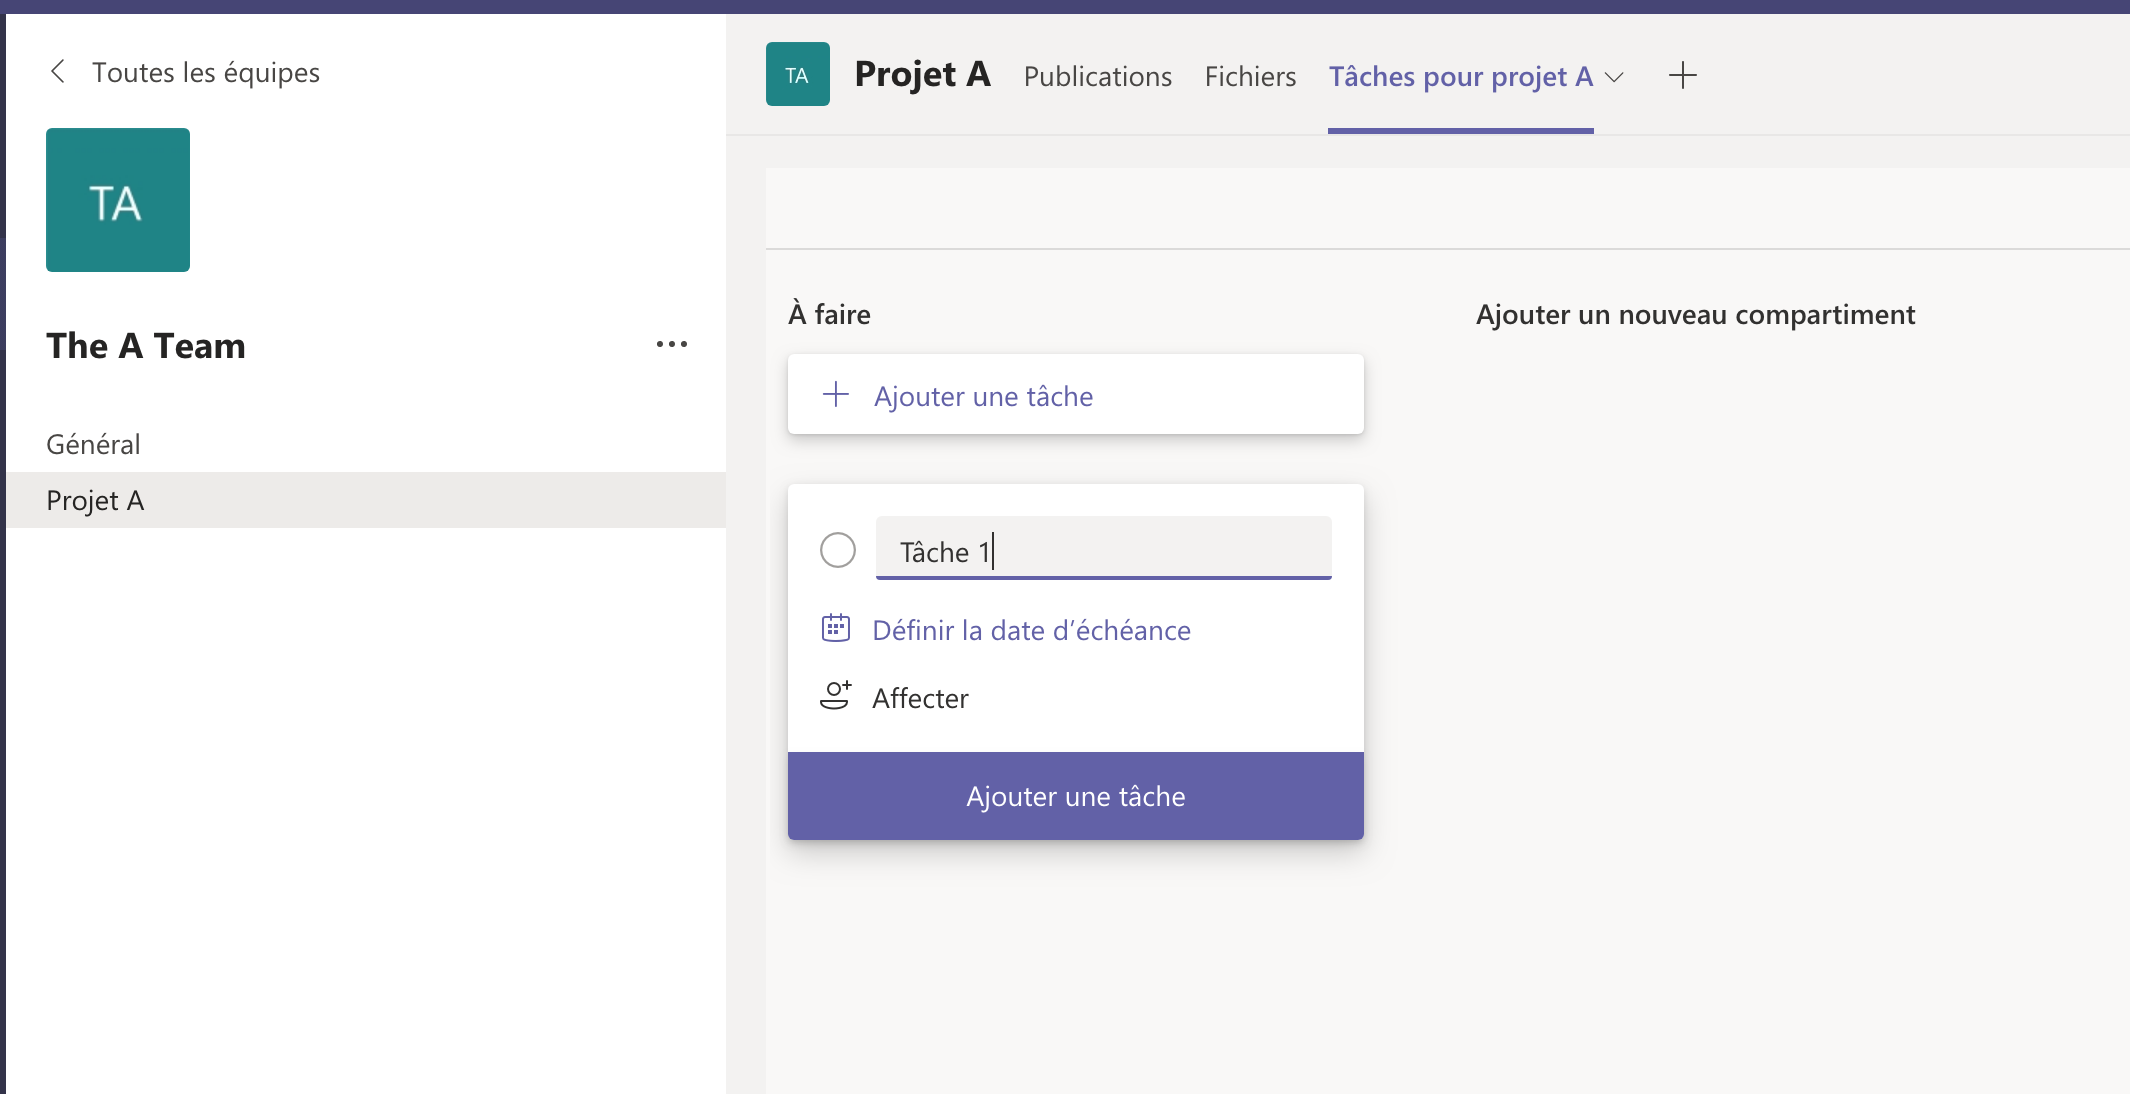The height and width of the screenshot is (1094, 2130).
Task: Click the calendar due date icon
Action: (836, 629)
